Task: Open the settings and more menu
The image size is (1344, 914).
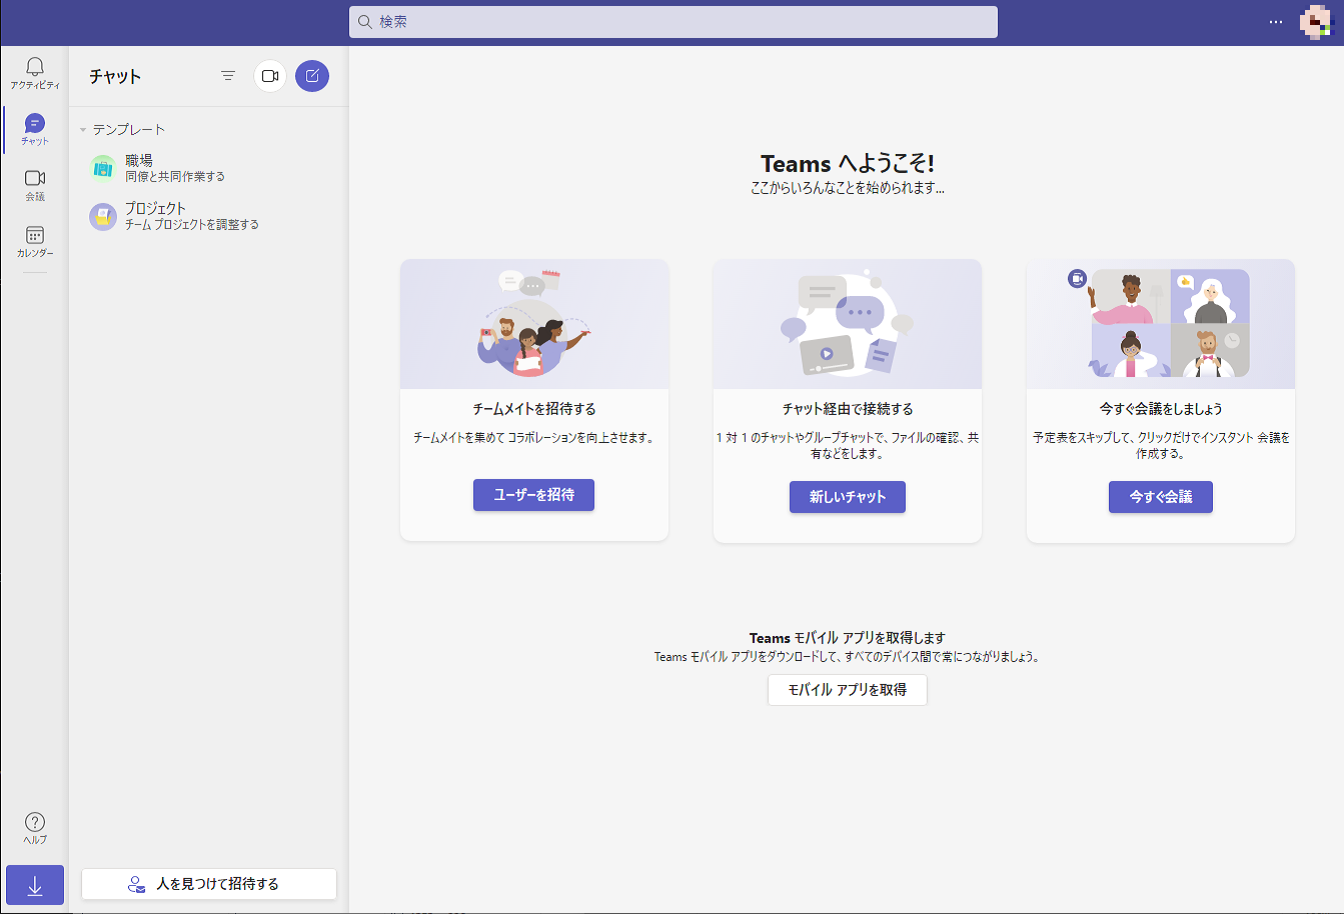Action: (1275, 22)
